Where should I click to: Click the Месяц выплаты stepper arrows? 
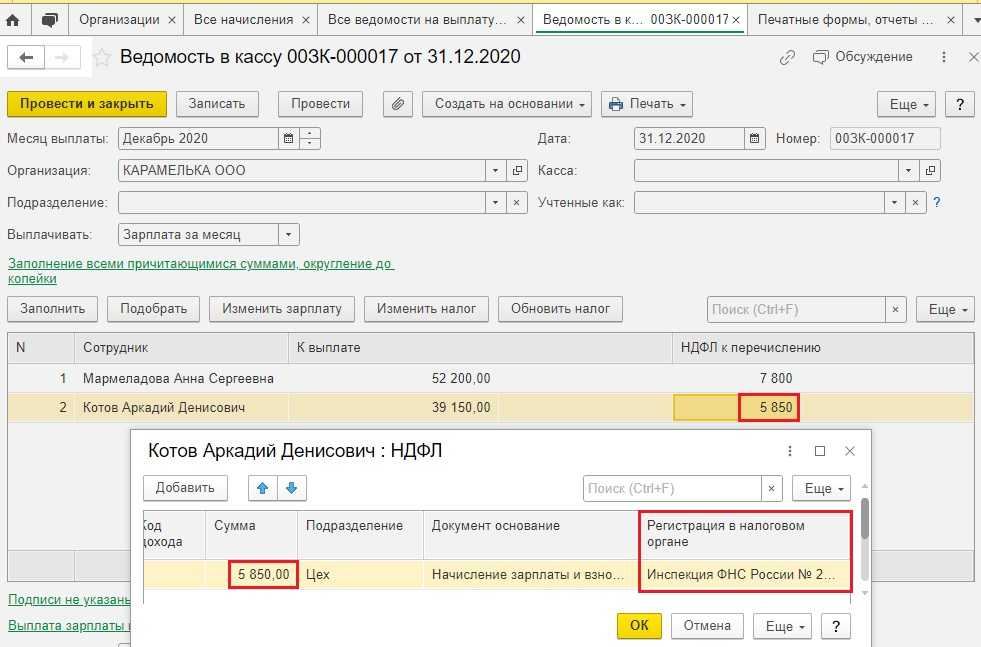(310, 139)
